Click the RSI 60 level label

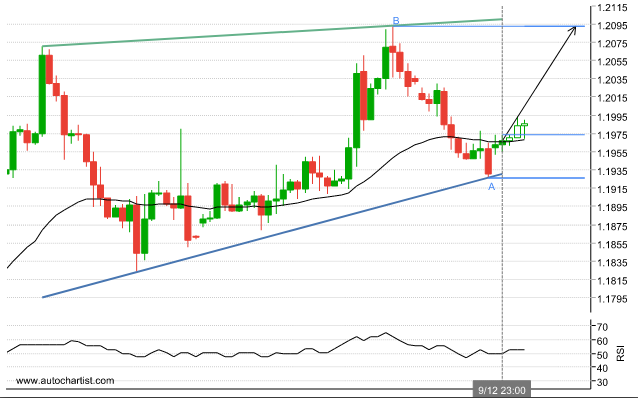[602, 341]
